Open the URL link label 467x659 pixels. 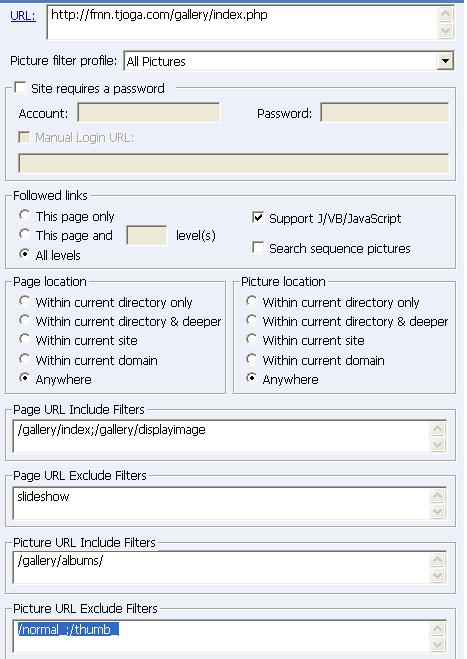pos(23,16)
